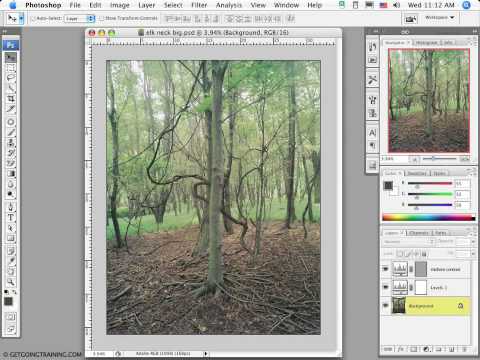Open the Filter menu

199,5
